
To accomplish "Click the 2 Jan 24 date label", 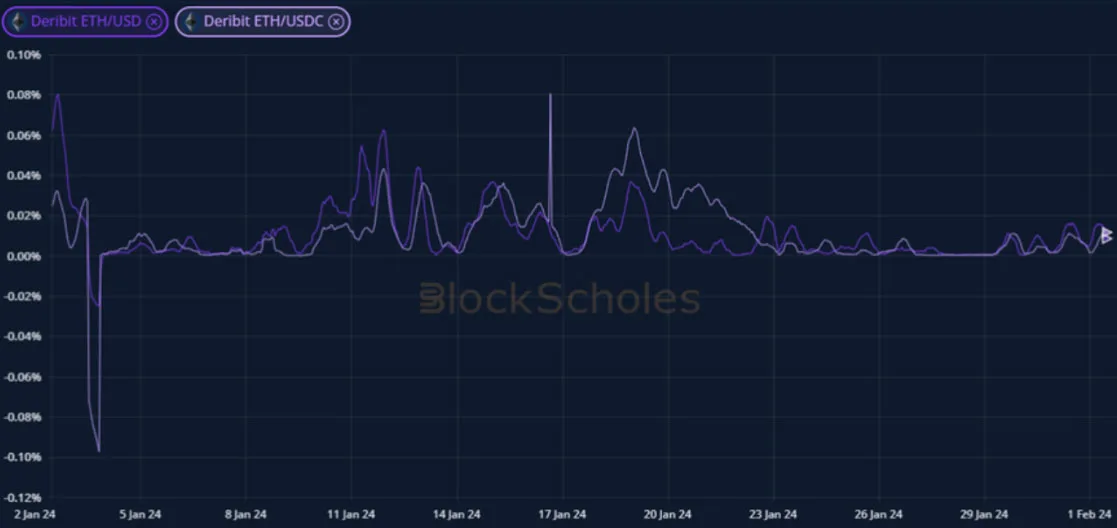I will (x=36, y=514).
